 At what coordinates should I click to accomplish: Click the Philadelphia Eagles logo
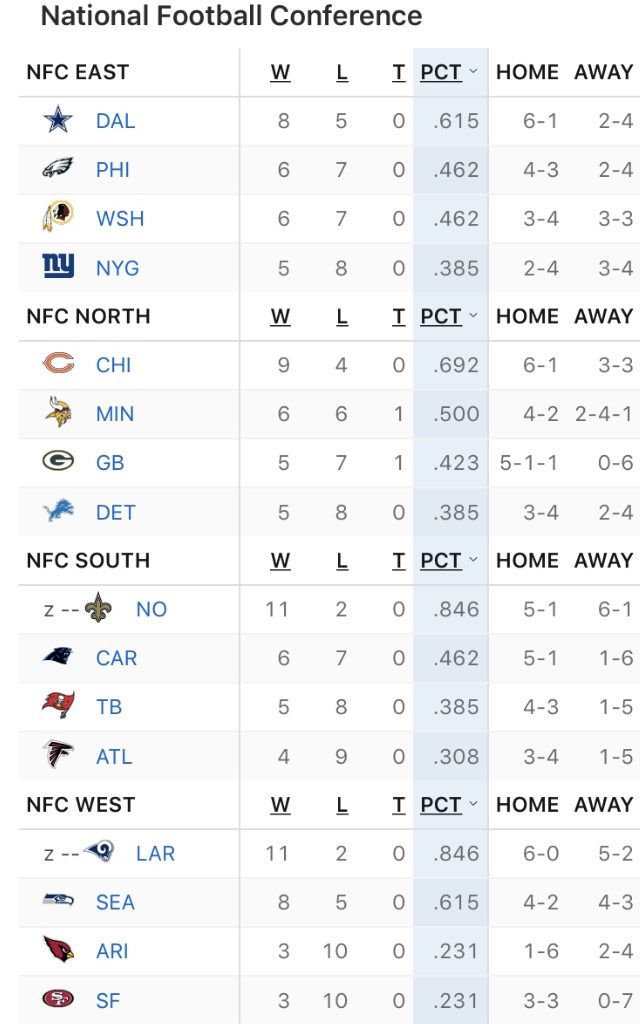58,168
